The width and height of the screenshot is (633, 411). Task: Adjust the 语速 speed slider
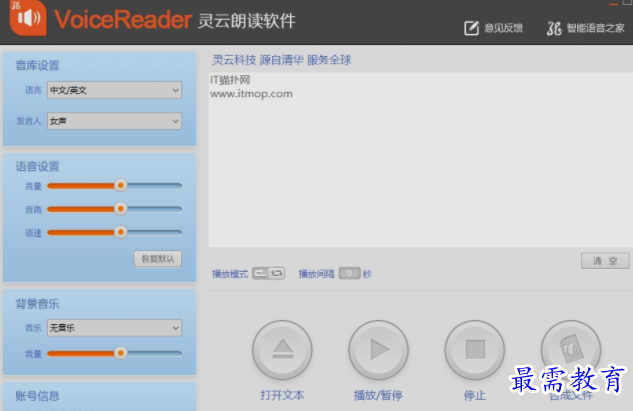pos(120,232)
